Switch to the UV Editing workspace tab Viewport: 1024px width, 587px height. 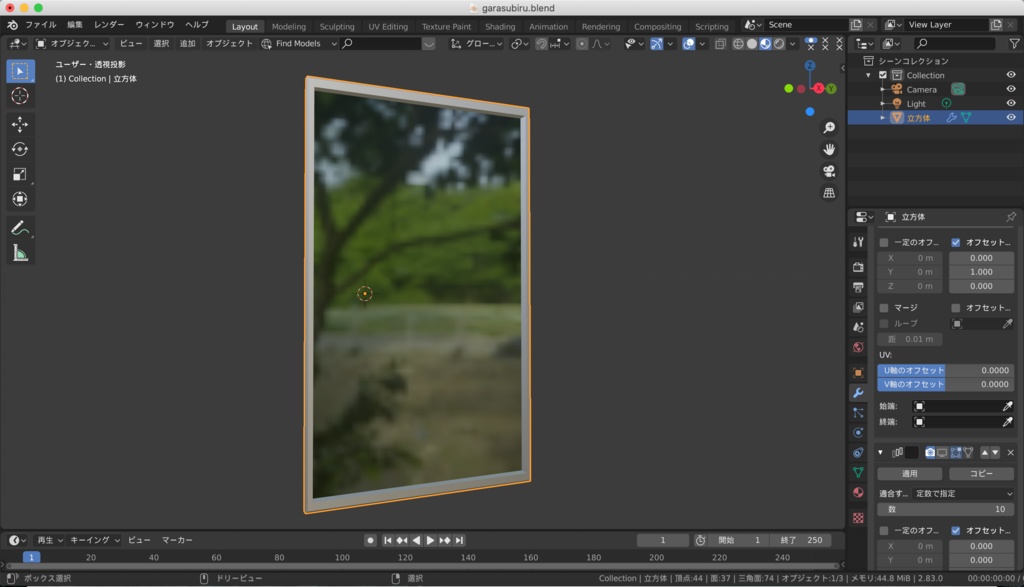coord(388,27)
